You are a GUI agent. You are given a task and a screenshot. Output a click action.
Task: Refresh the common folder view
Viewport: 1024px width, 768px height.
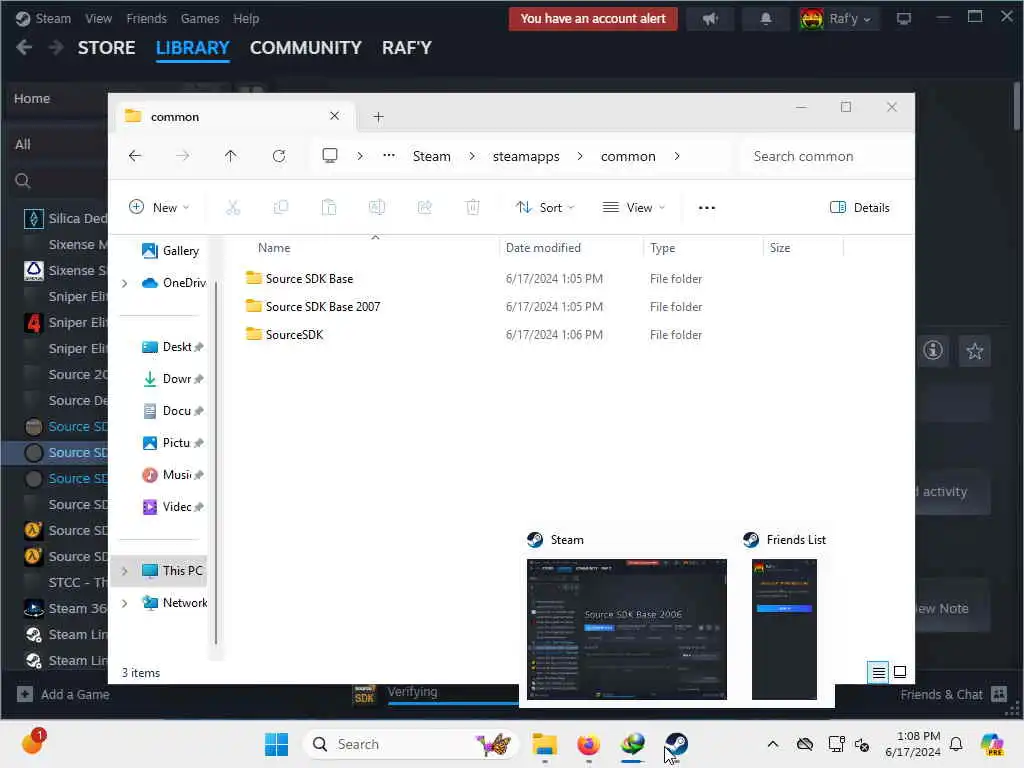coord(279,156)
